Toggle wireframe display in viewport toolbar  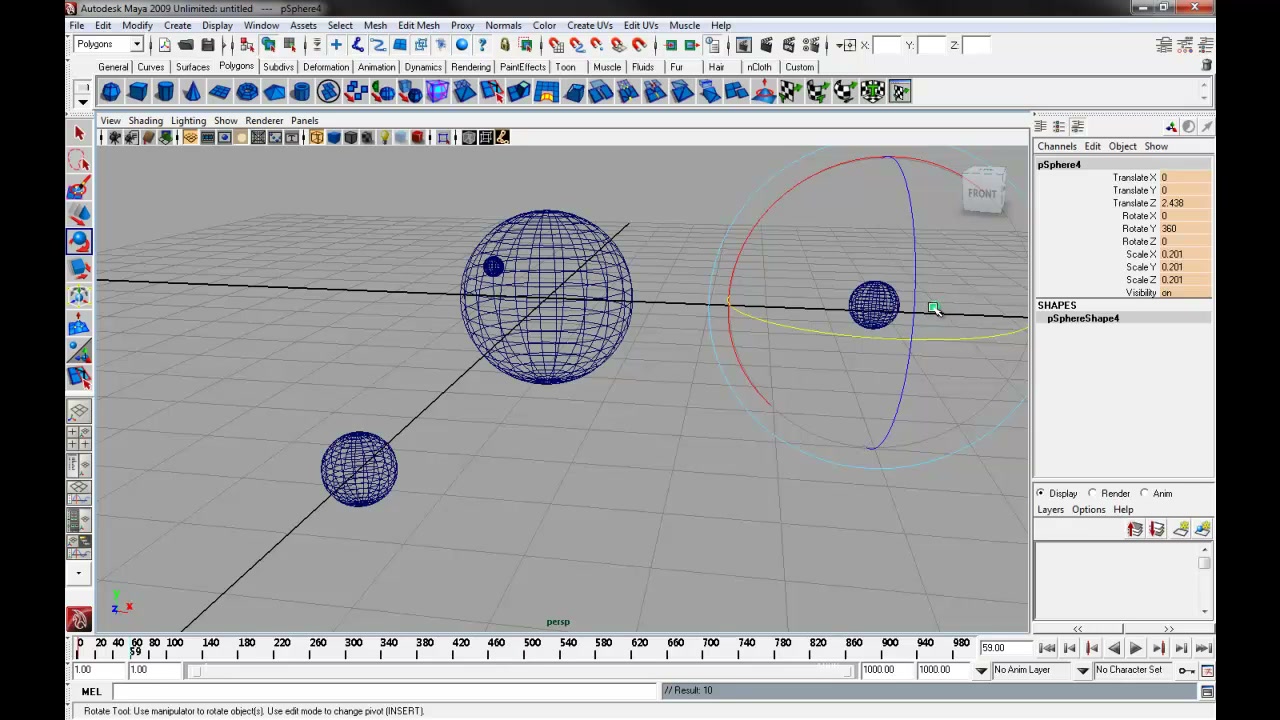pos(317,137)
